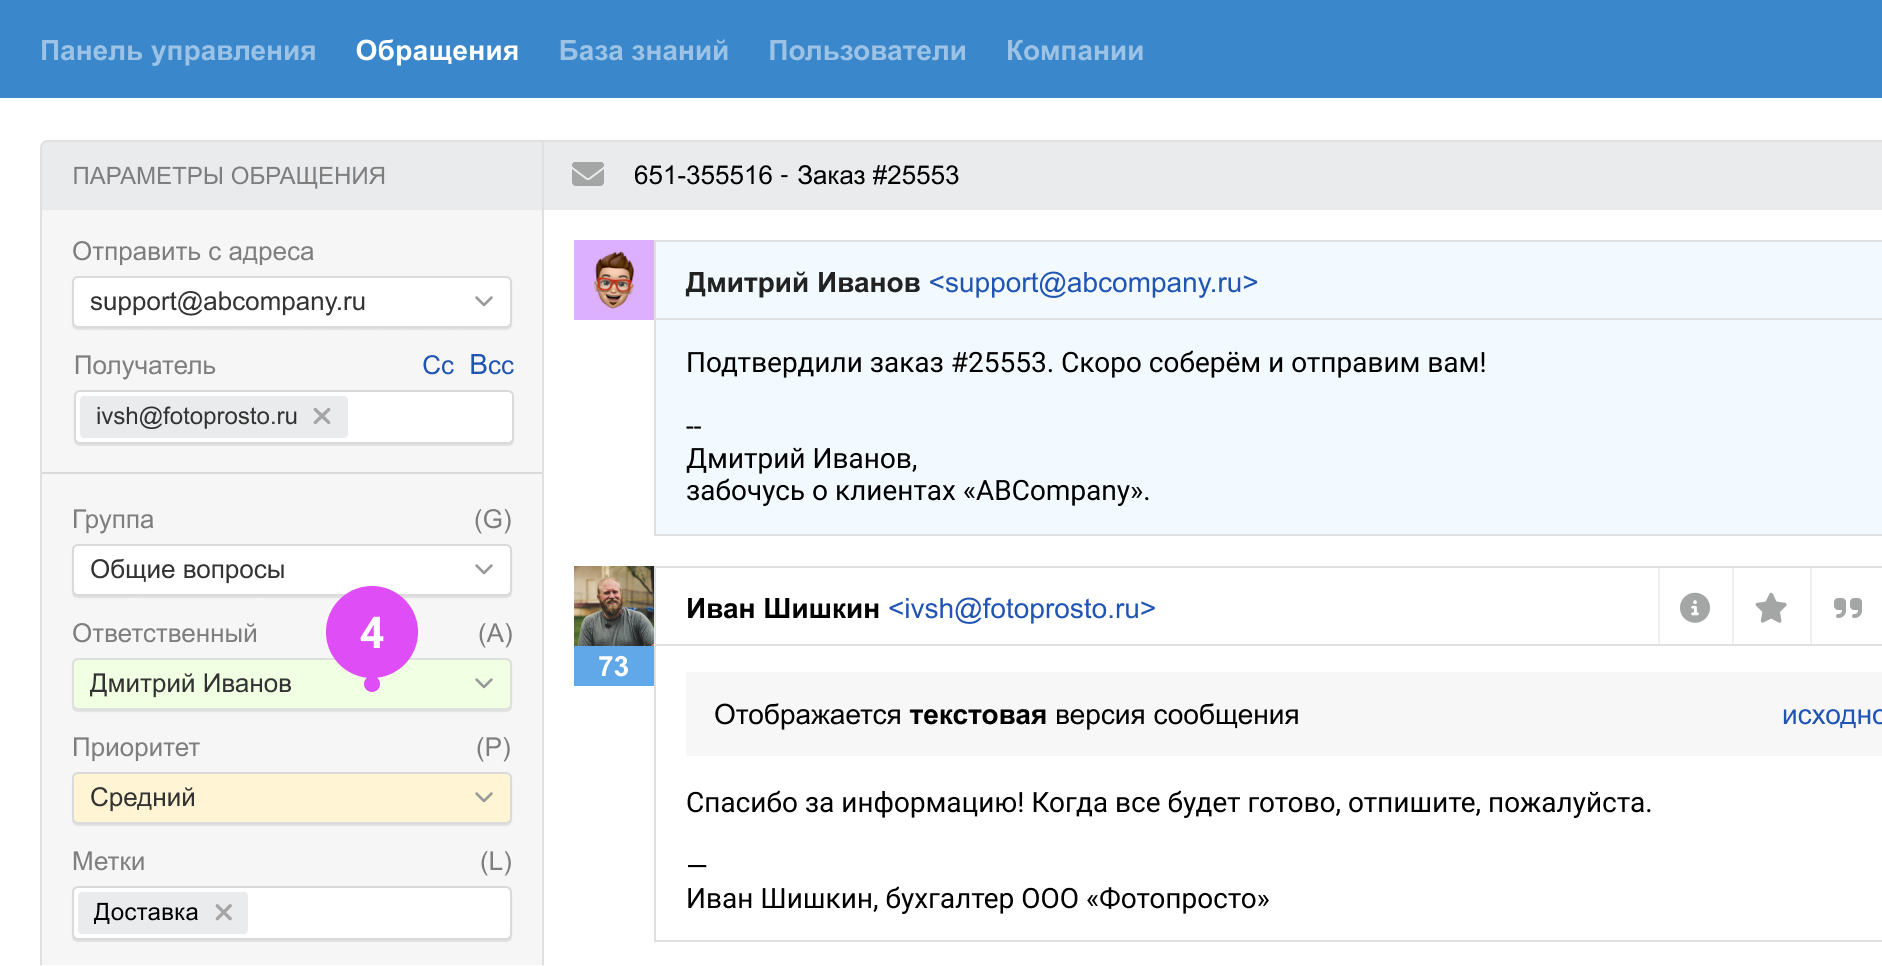Image resolution: width=1882 pixels, height=966 pixels.
Task: Star Ivan Shishkin's message
Action: click(x=1771, y=608)
